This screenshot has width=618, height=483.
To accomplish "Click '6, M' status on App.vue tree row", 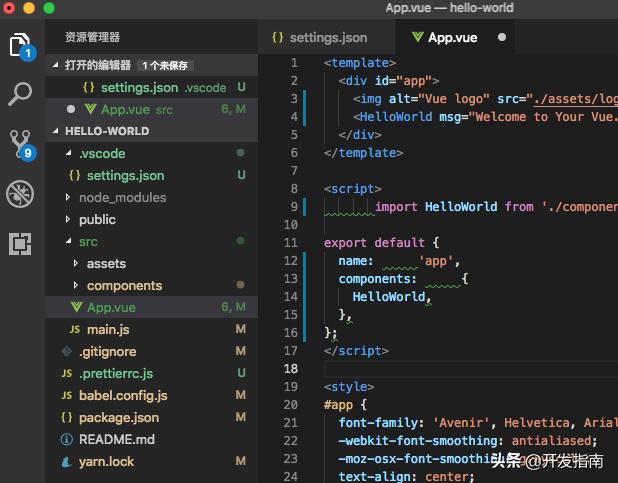I will click(233, 307).
